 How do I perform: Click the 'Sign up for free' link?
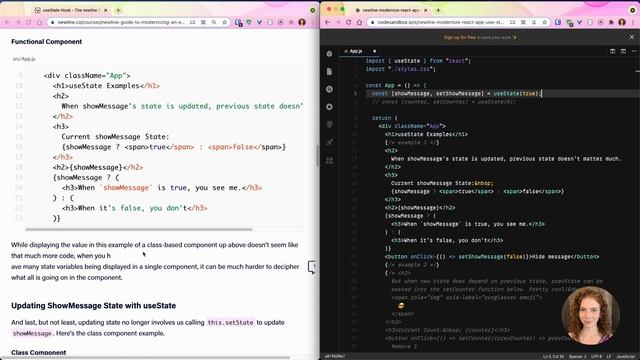(x=460, y=38)
